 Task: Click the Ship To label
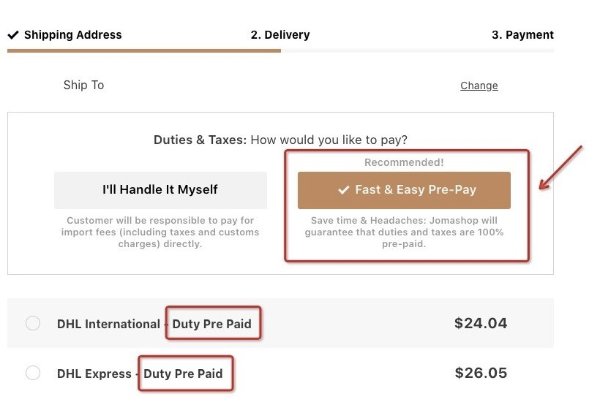tap(83, 85)
